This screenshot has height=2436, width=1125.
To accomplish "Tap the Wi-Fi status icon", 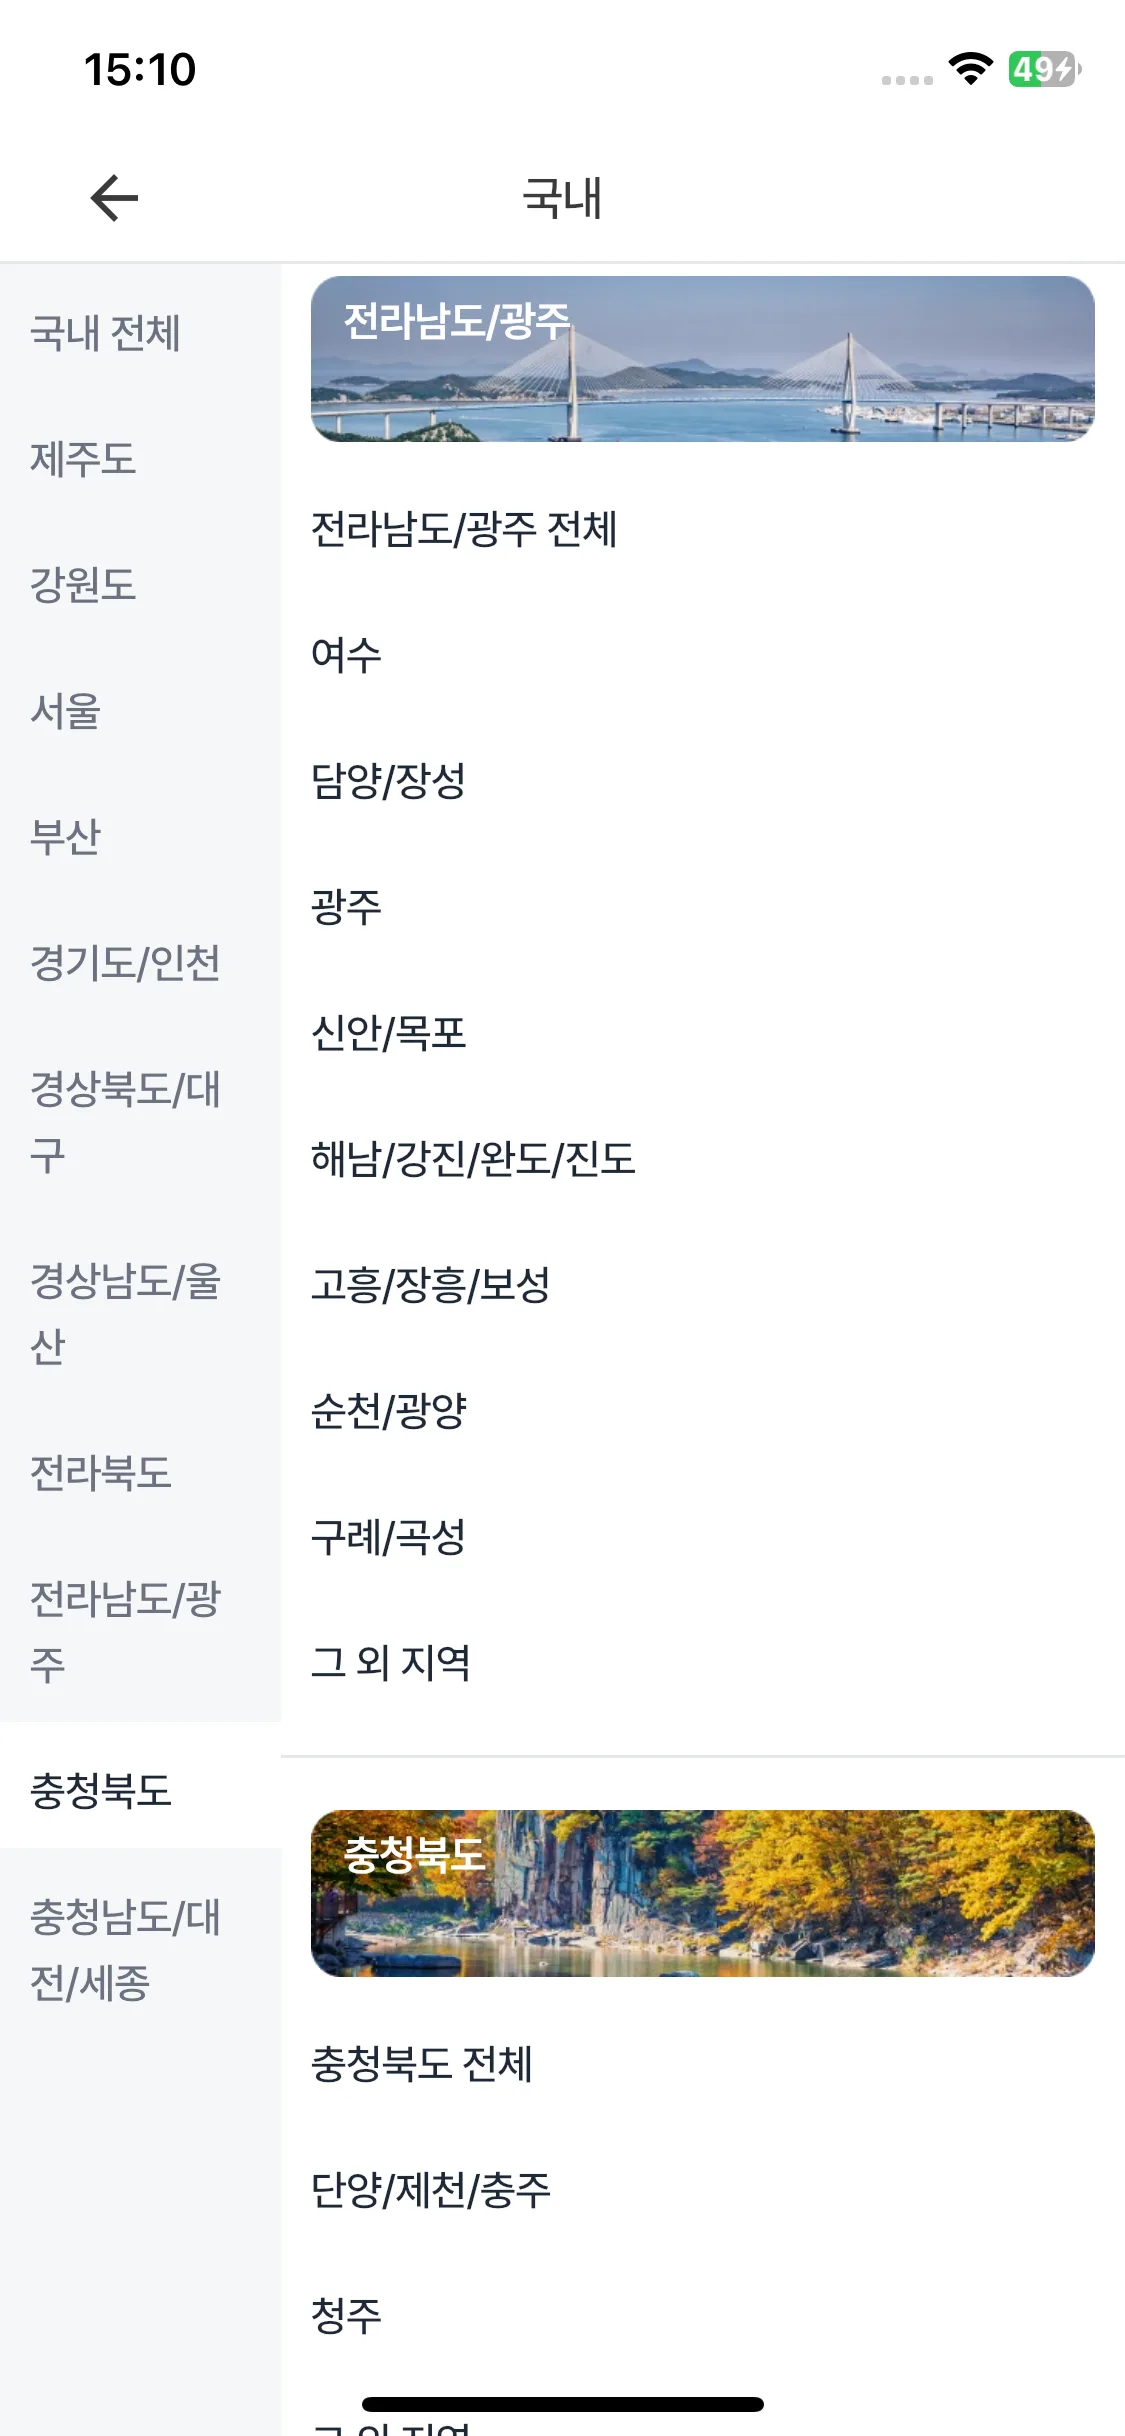I will pyautogui.click(x=970, y=69).
